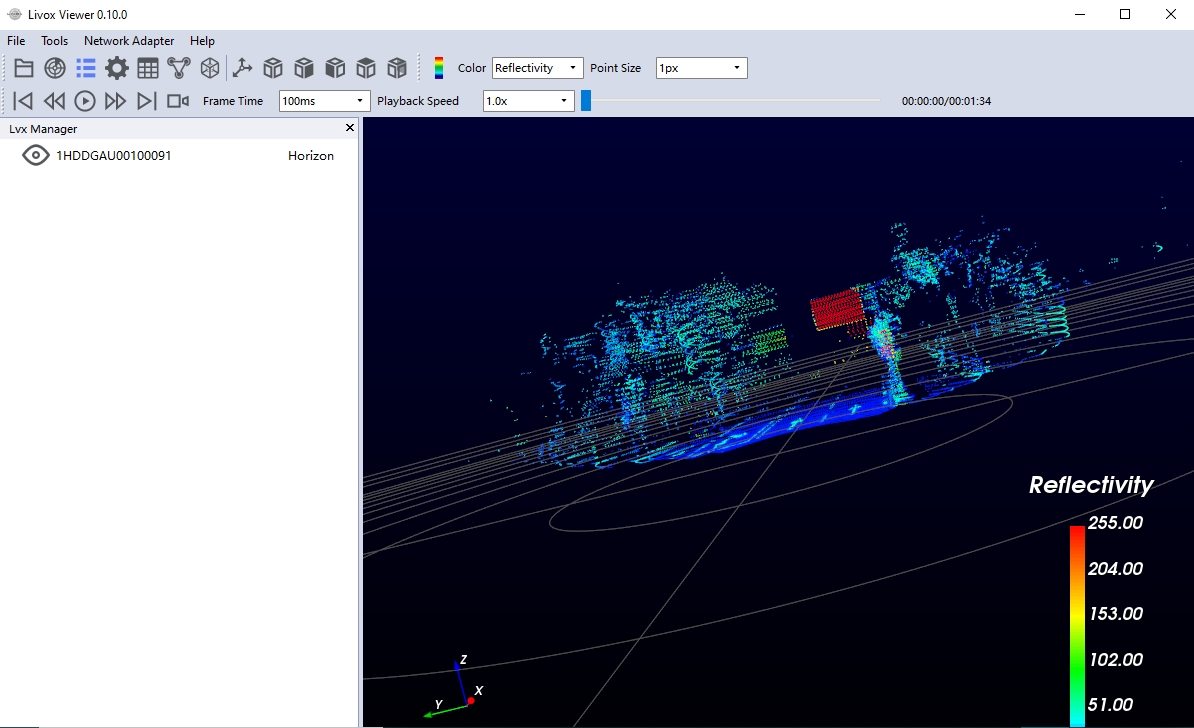Open settings via the gear icon

point(117,68)
